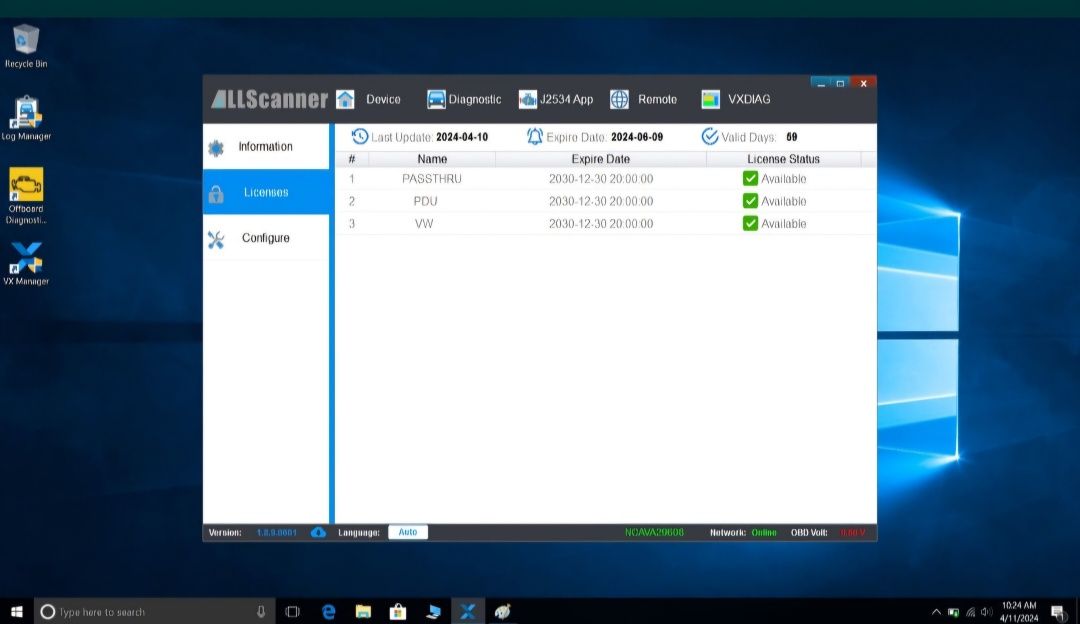The width and height of the screenshot is (1080, 624).
Task: Click the Wi-Fi icon in the system tray
Action: 970,612
